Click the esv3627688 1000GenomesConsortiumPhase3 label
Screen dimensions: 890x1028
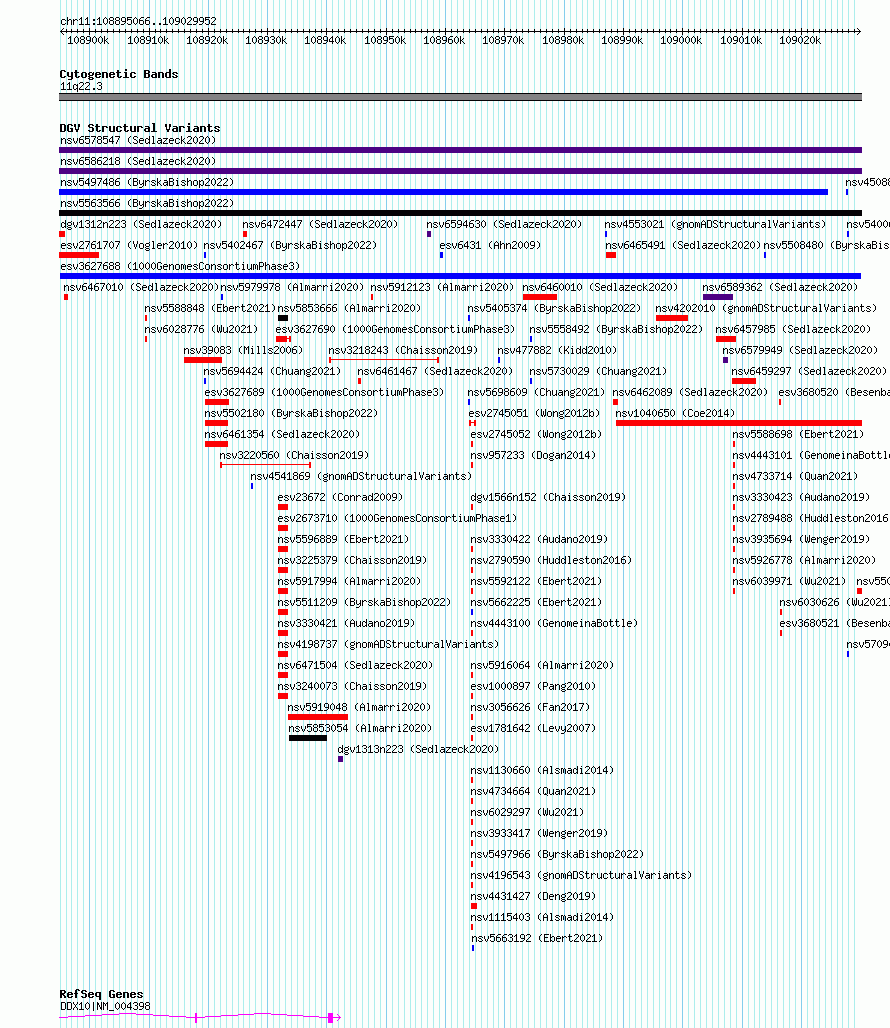180,266
